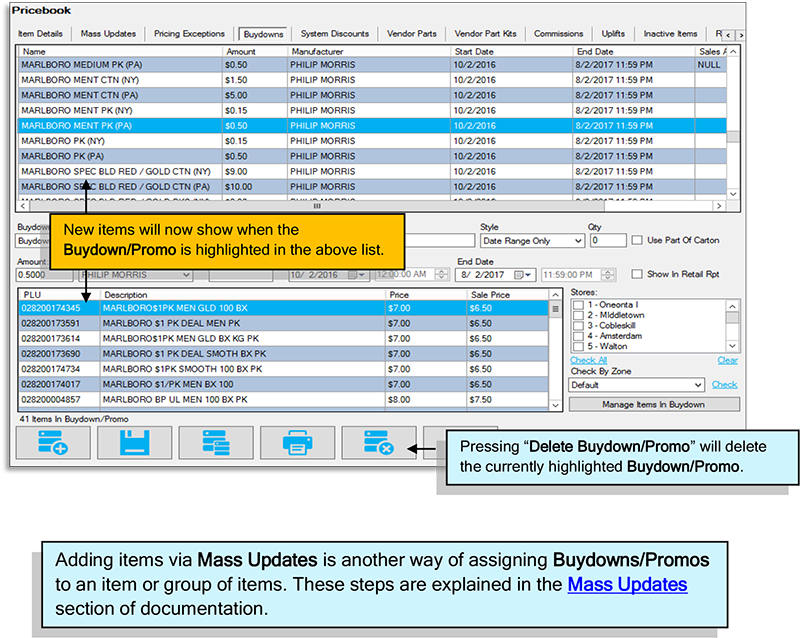This screenshot has width=800, height=638.
Task: Click the Check All link
Action: (588, 360)
